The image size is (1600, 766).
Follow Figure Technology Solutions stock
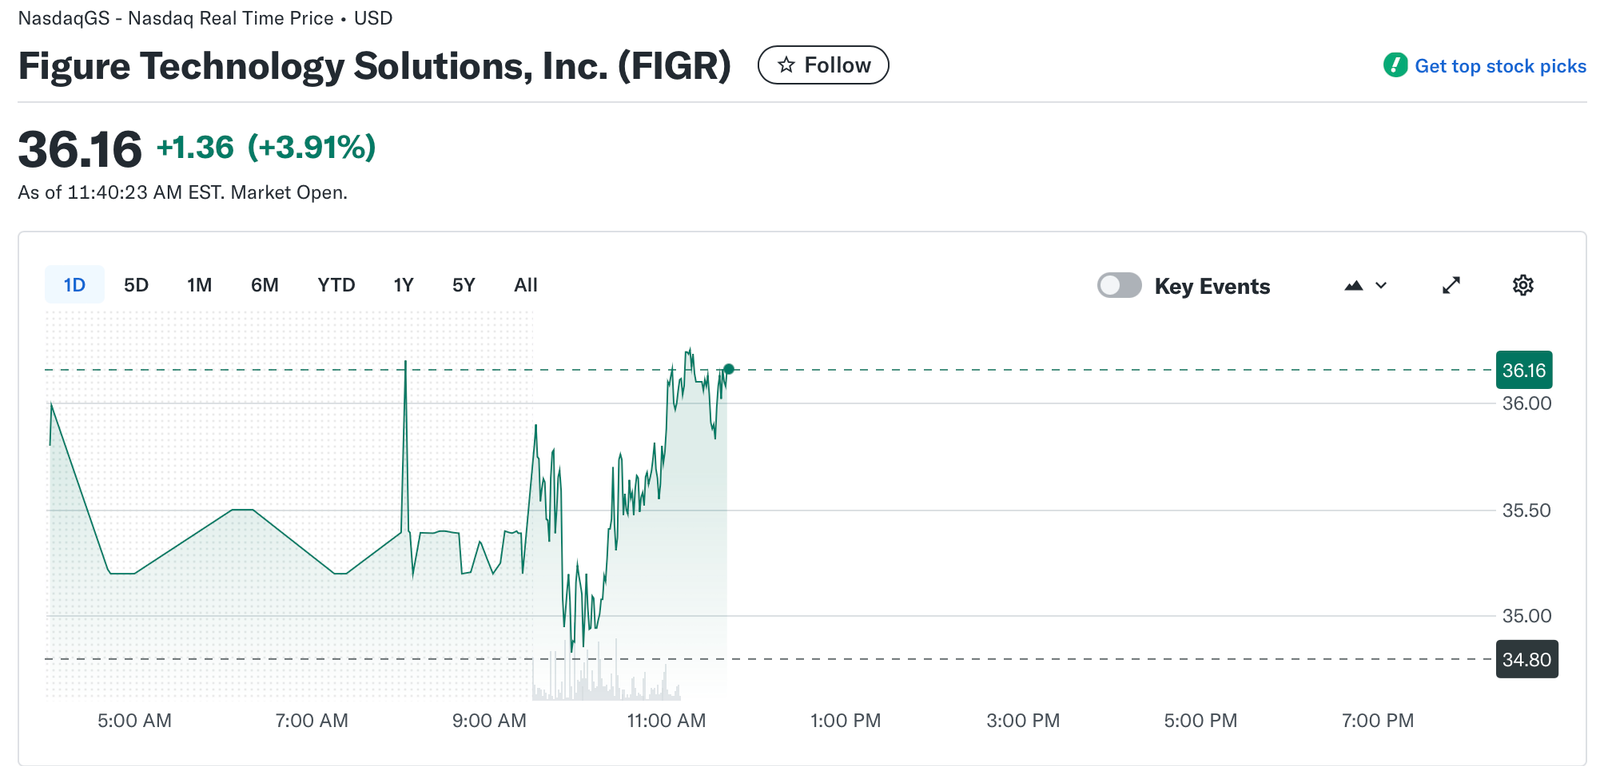point(823,65)
